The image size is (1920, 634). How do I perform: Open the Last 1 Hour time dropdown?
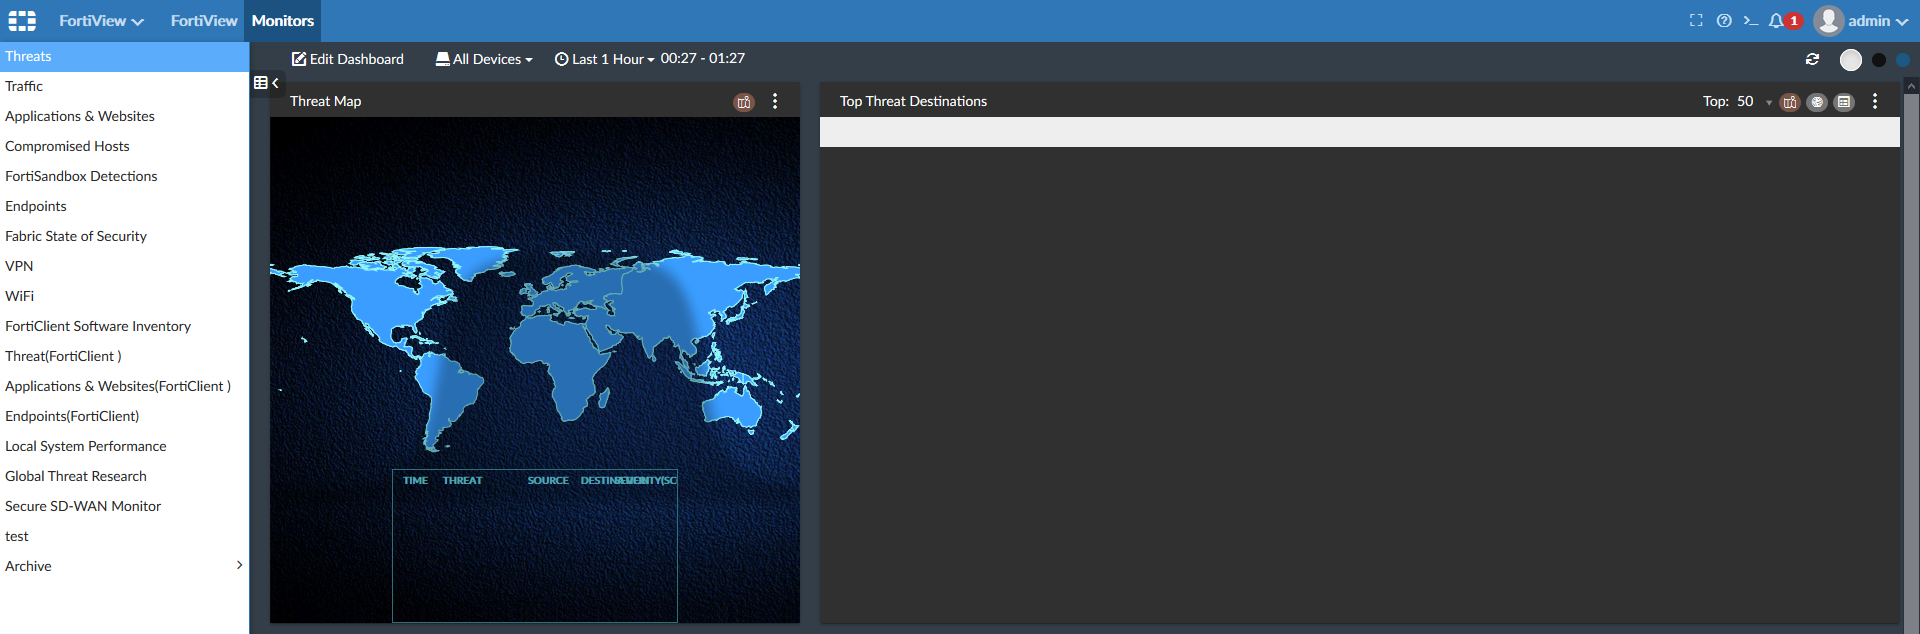604,59
